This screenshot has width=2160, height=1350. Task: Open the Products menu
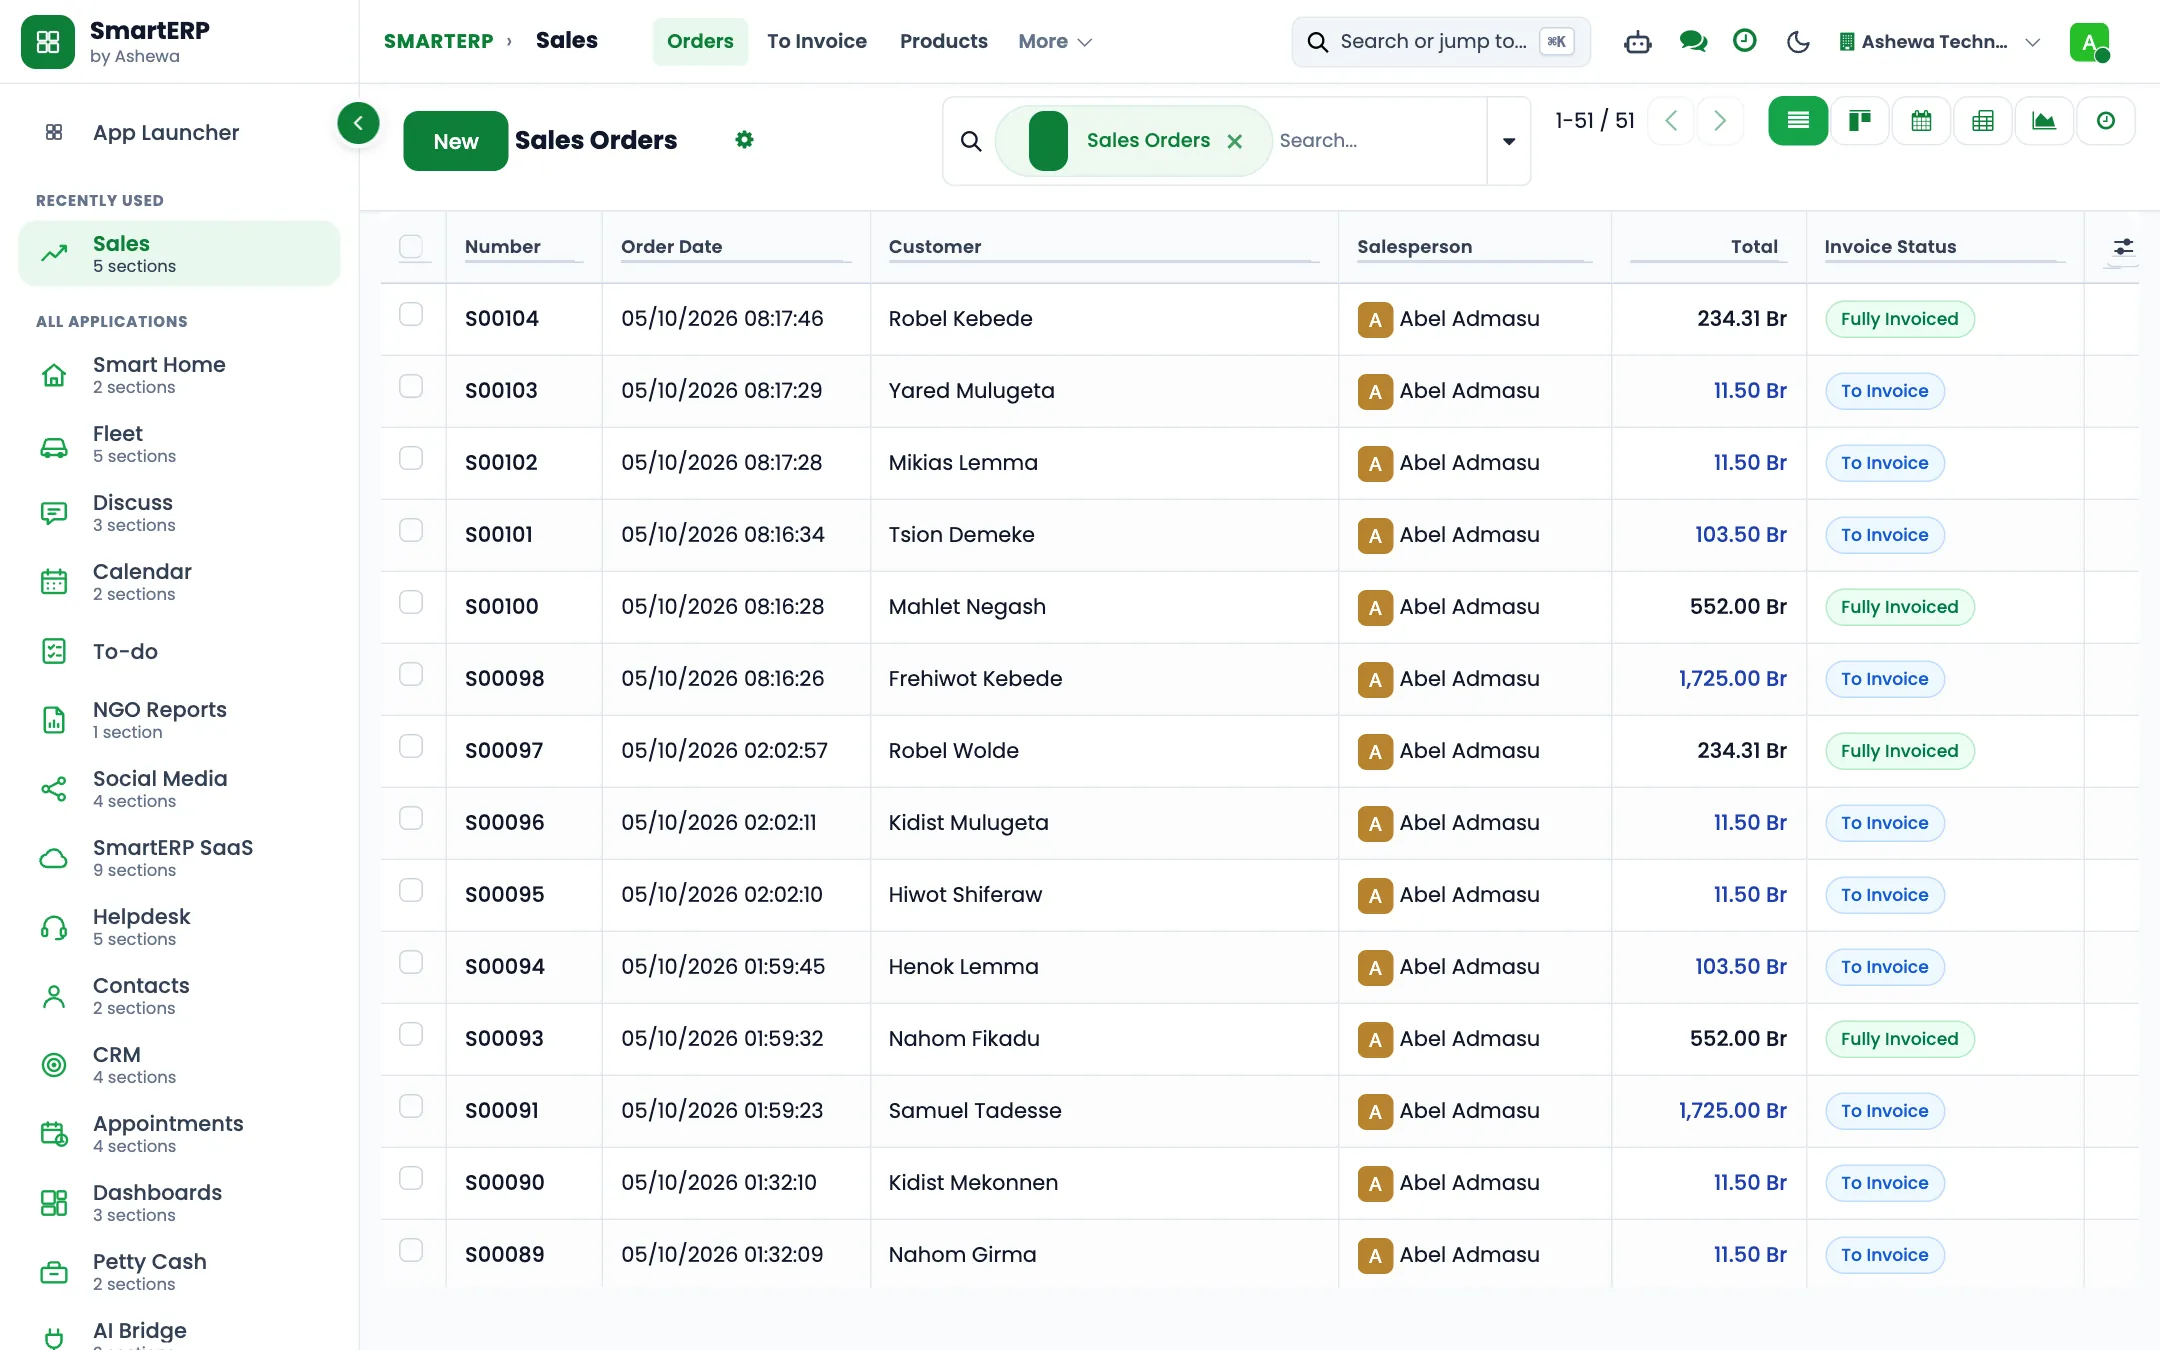point(943,42)
